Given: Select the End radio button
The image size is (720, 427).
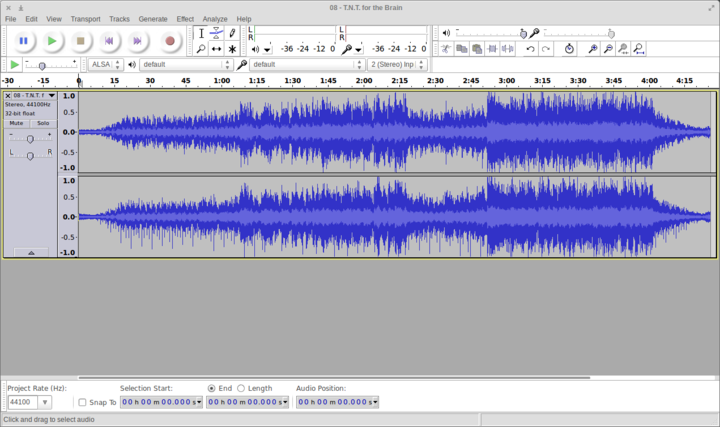Looking at the screenshot, I should coord(211,388).
